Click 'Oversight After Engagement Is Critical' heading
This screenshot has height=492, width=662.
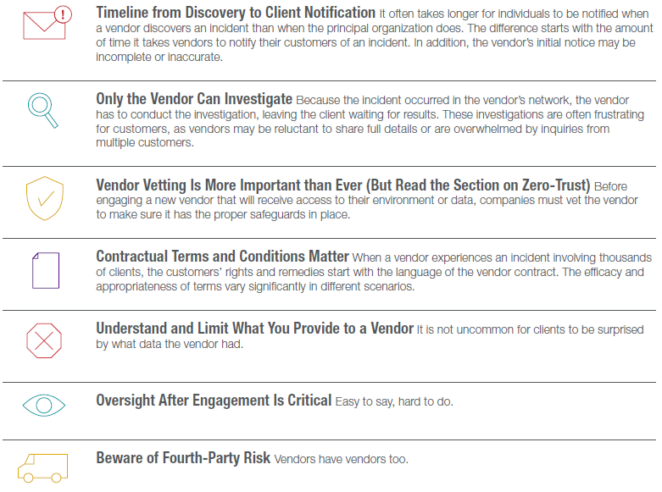click(214, 400)
